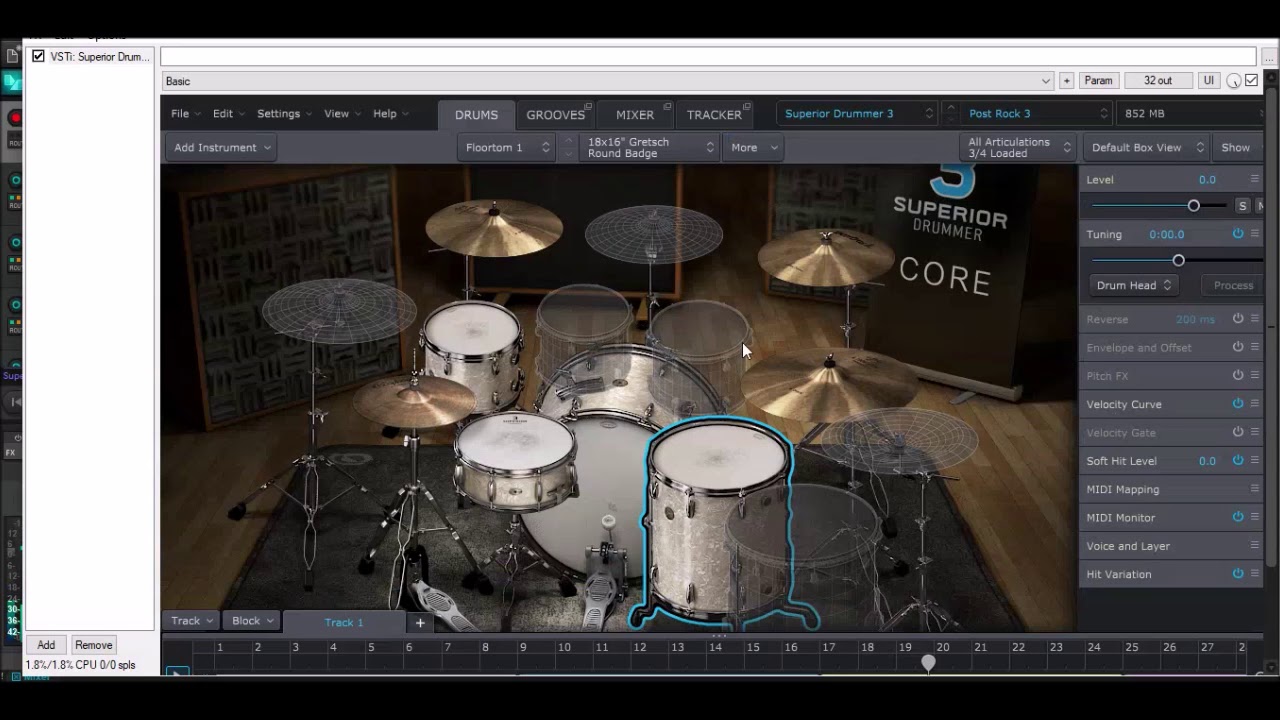This screenshot has height=720, width=1280.
Task: Click the wireframe cymbal at top center
Action: tap(653, 233)
